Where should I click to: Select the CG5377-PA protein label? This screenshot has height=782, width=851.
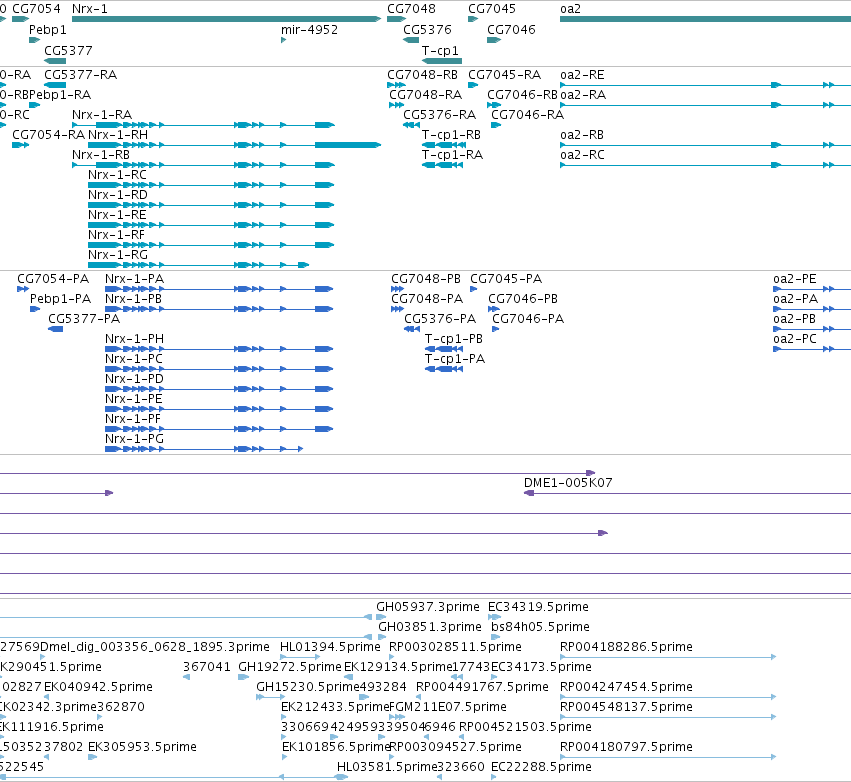click(x=84, y=319)
